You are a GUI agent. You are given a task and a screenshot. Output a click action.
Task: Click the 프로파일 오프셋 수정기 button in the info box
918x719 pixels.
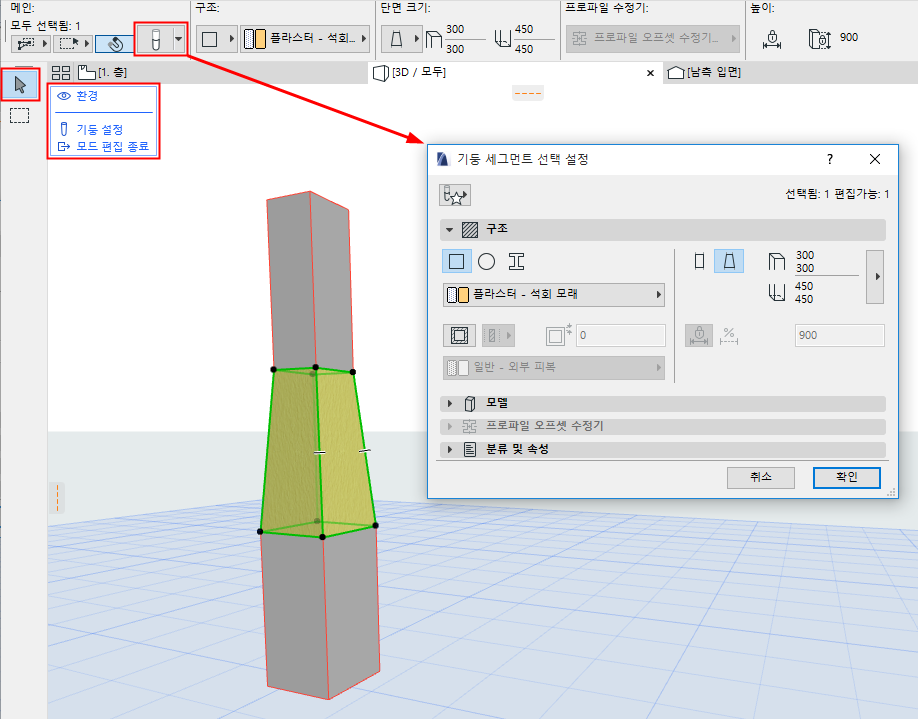(653, 39)
